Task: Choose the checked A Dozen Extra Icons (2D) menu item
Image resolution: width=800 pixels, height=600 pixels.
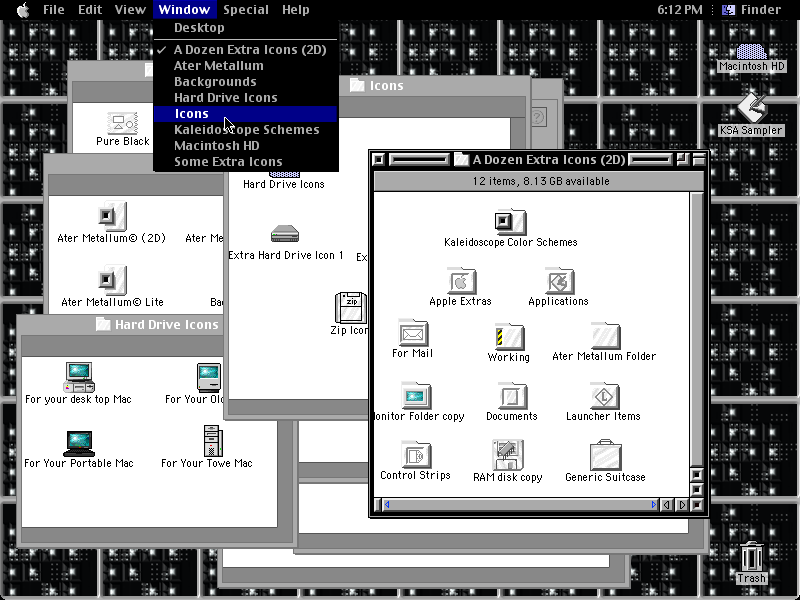Action: 245,49
